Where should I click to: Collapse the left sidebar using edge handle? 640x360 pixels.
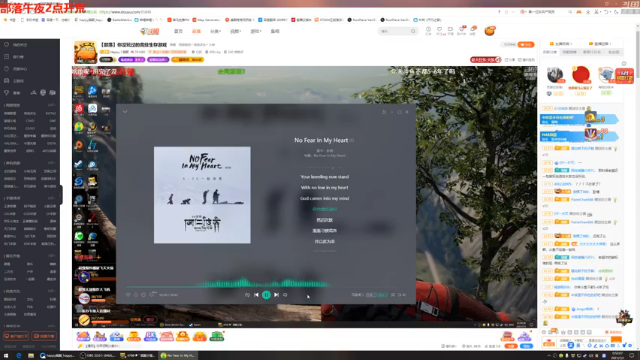point(61,195)
